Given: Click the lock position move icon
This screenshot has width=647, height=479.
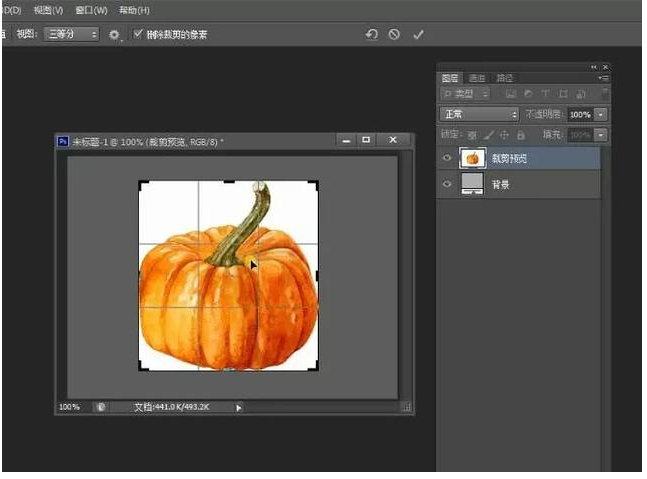Looking at the screenshot, I should click(x=504, y=134).
